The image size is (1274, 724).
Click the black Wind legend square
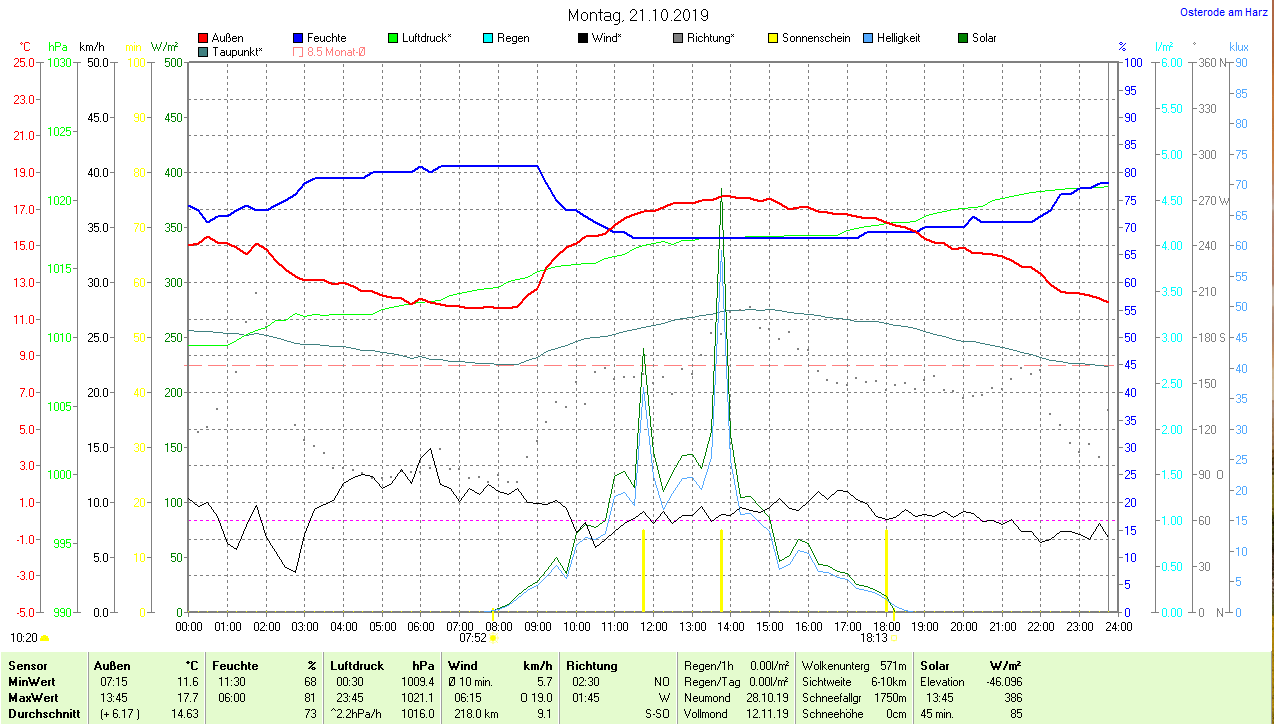point(583,38)
